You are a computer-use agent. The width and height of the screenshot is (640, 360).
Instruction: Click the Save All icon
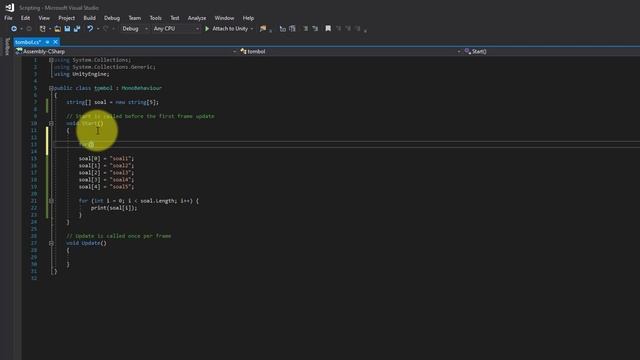(77, 29)
